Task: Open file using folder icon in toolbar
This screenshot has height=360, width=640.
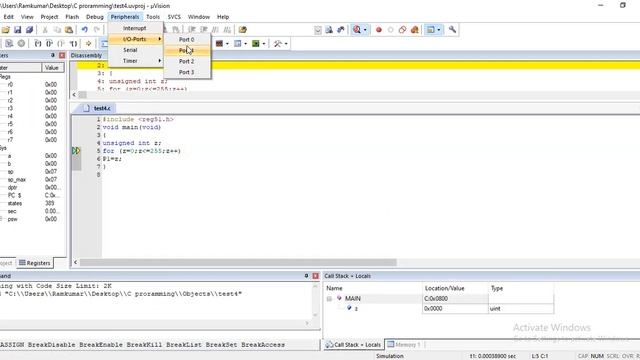Action: click(6, 30)
